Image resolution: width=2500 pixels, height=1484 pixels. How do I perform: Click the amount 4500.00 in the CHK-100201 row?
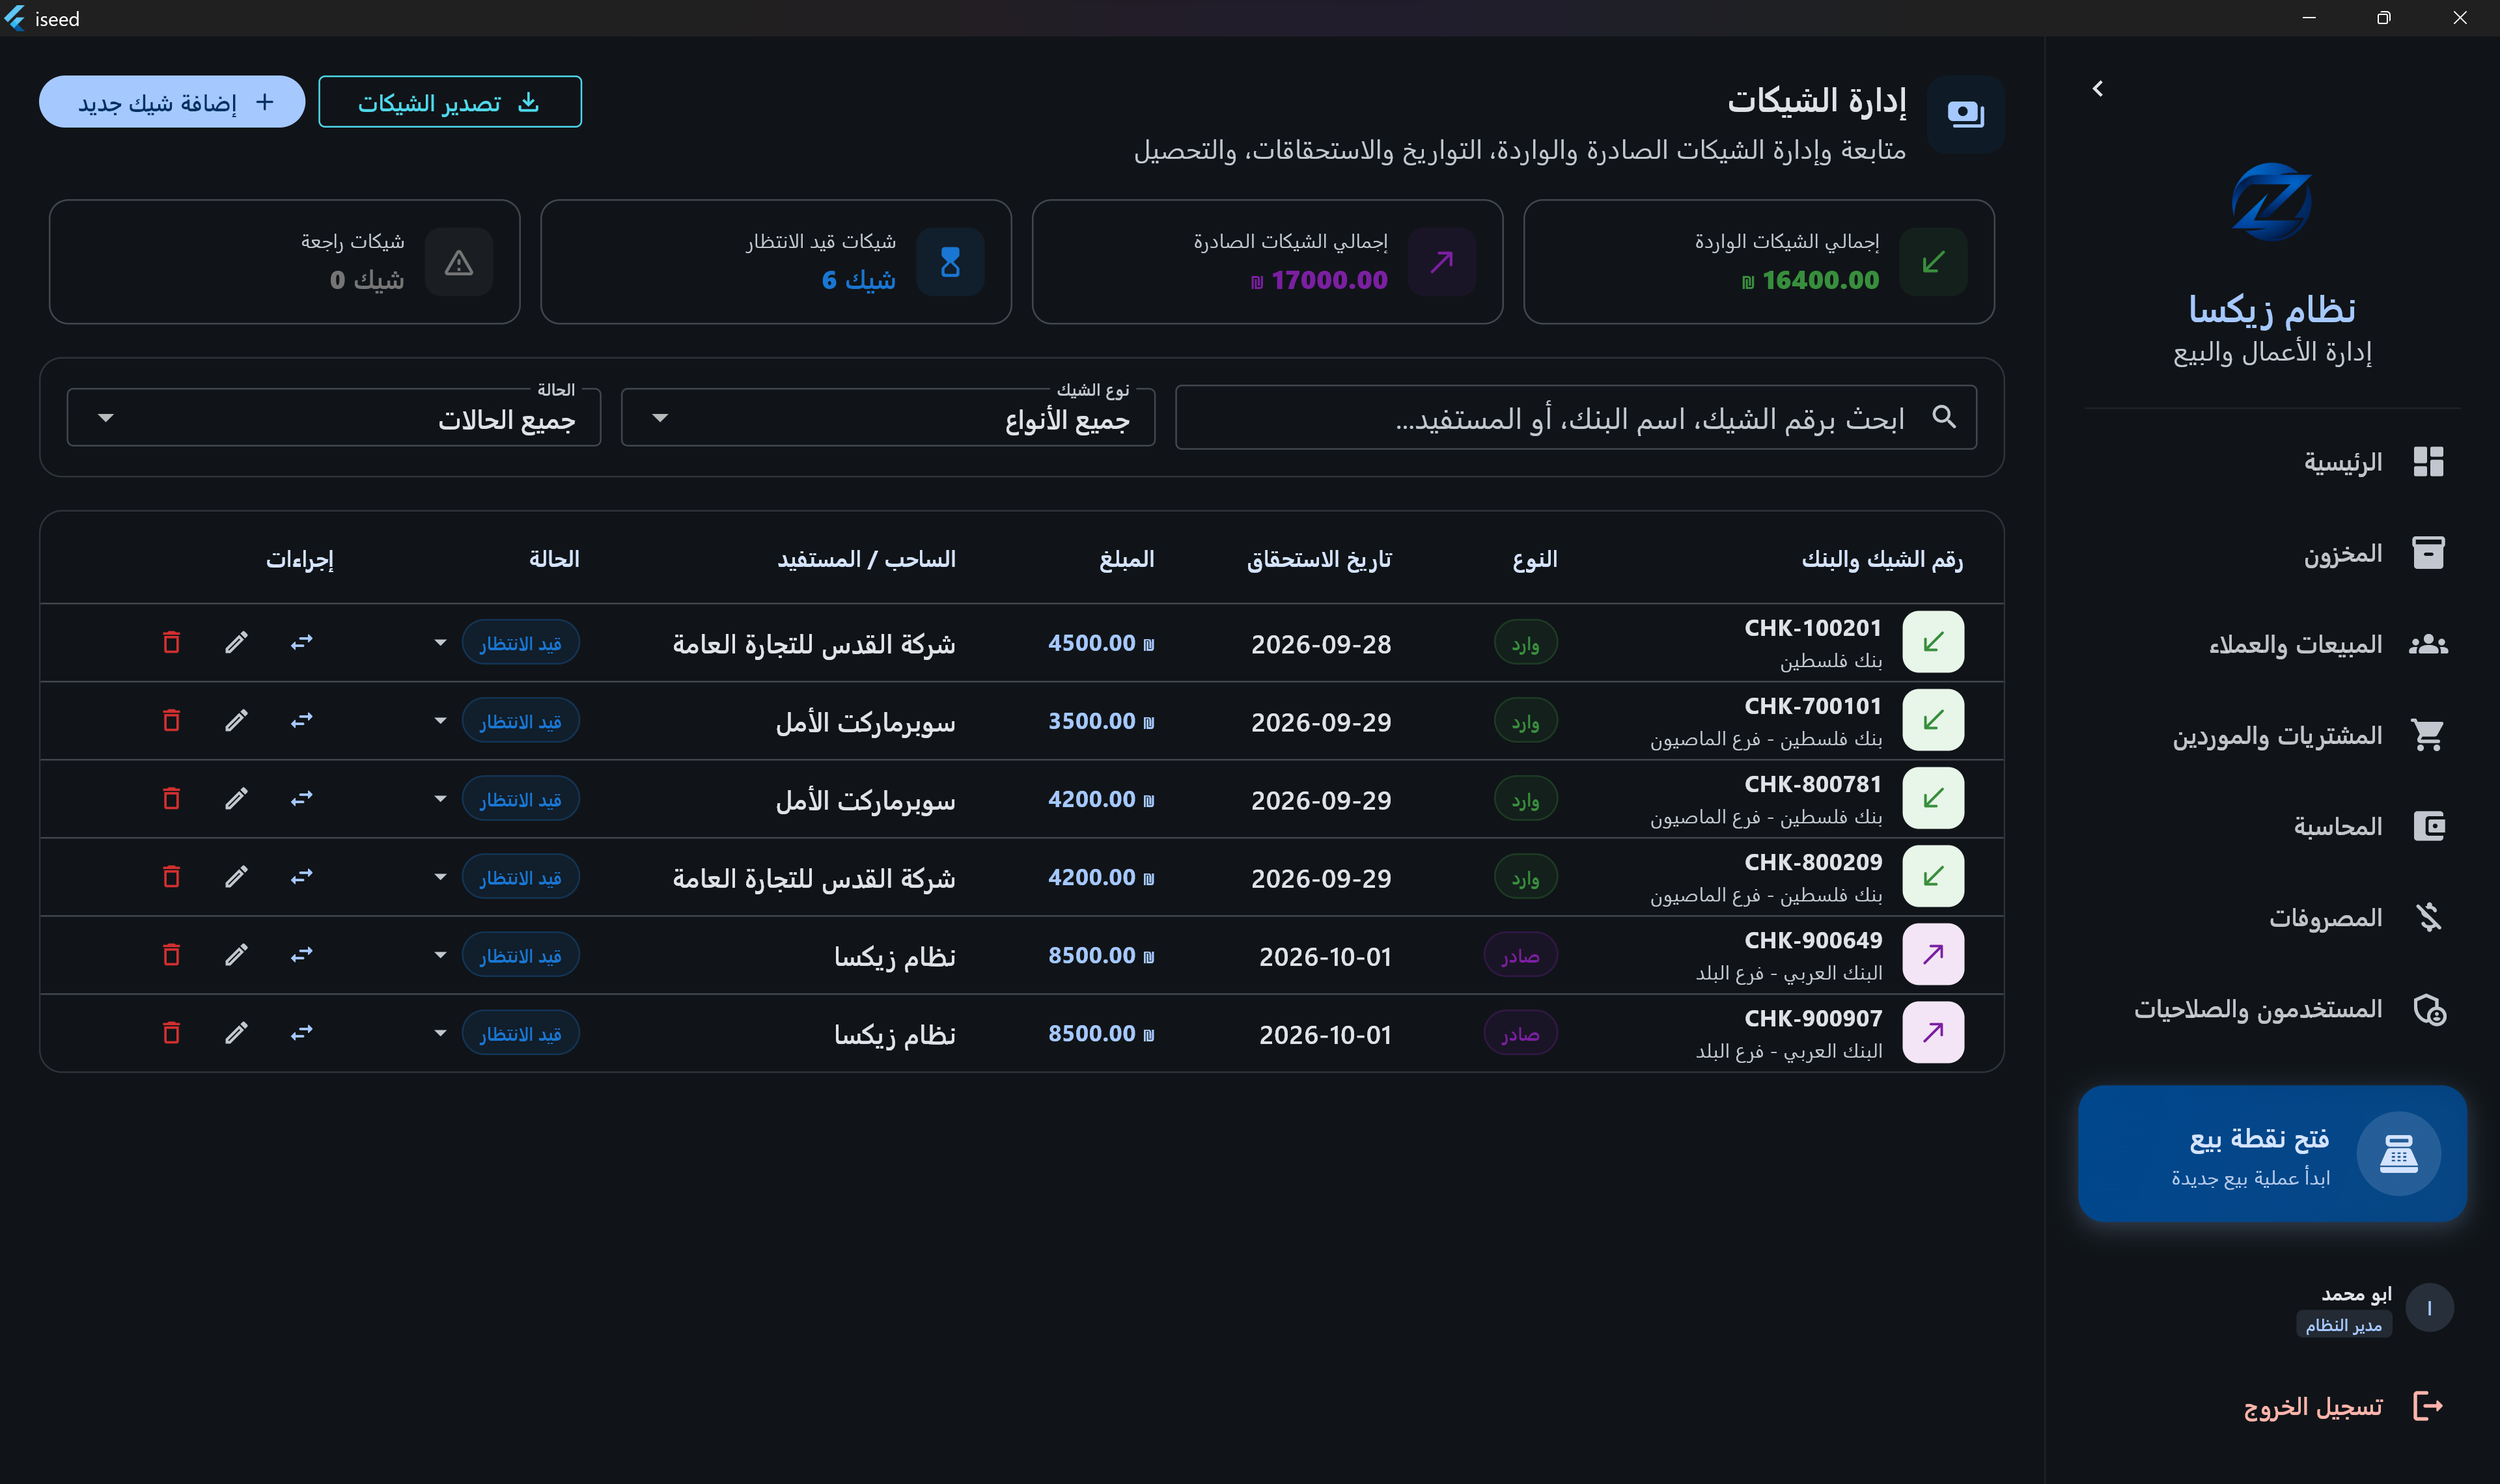pyautogui.click(x=1101, y=643)
